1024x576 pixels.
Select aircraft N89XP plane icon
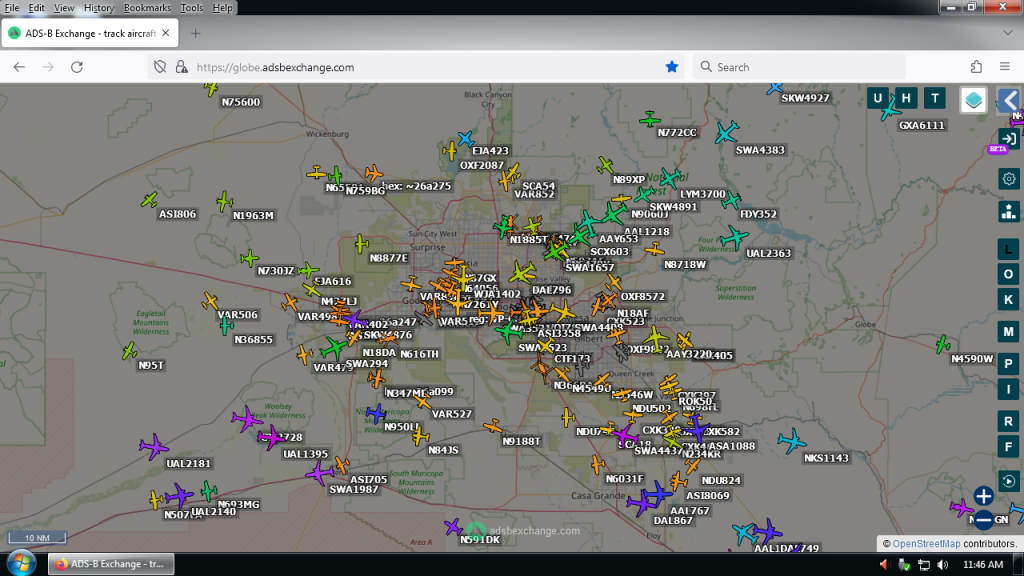[x=605, y=166]
